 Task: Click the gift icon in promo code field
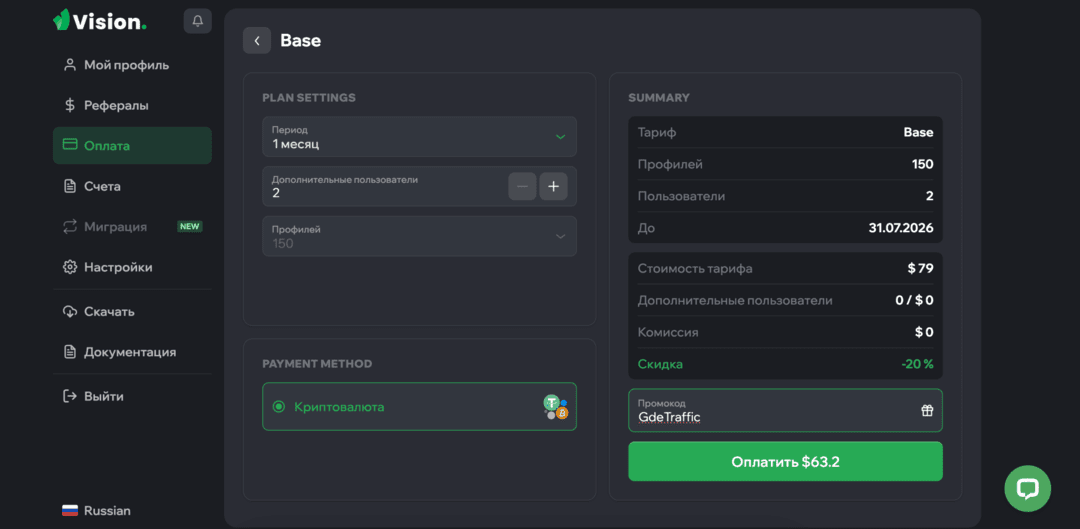coord(927,411)
